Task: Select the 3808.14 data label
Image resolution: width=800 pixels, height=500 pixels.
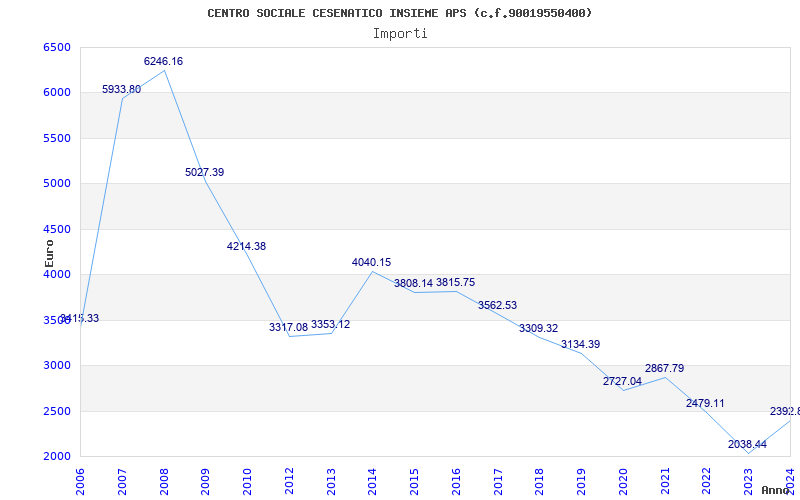Action: click(413, 283)
